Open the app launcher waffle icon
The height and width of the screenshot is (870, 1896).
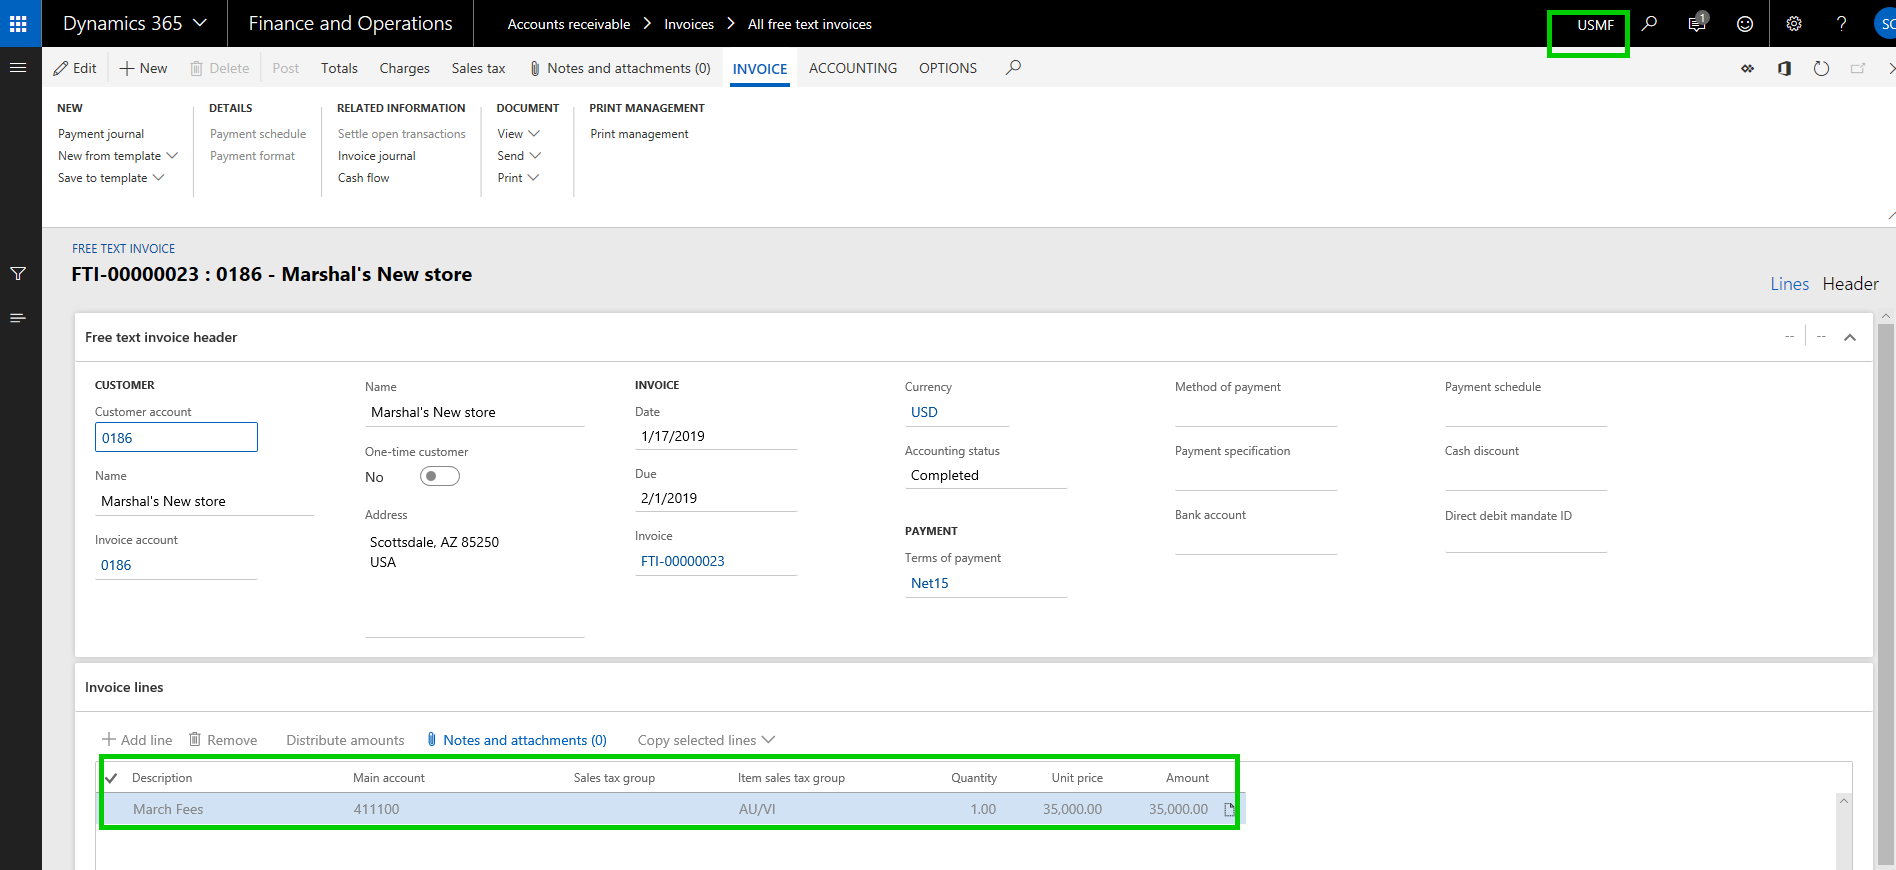(x=18, y=23)
